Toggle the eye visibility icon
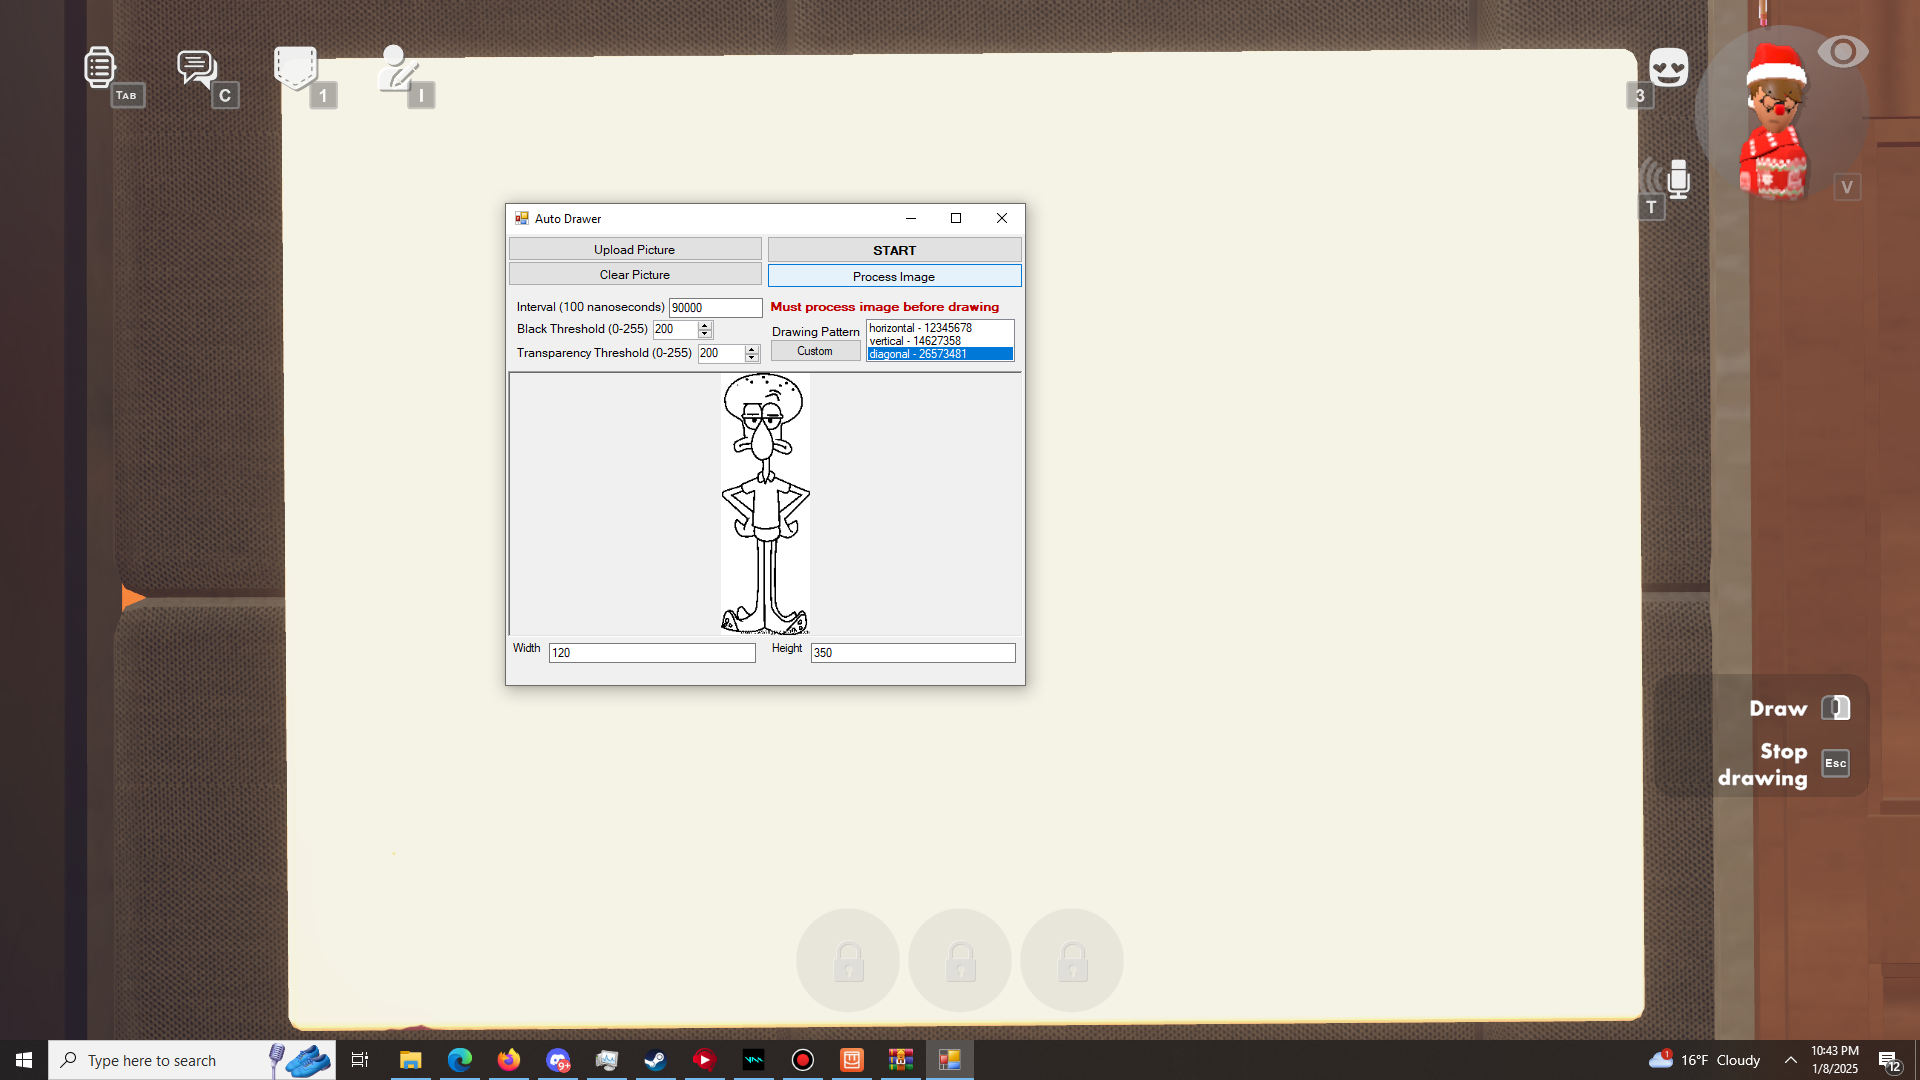 [x=1842, y=52]
